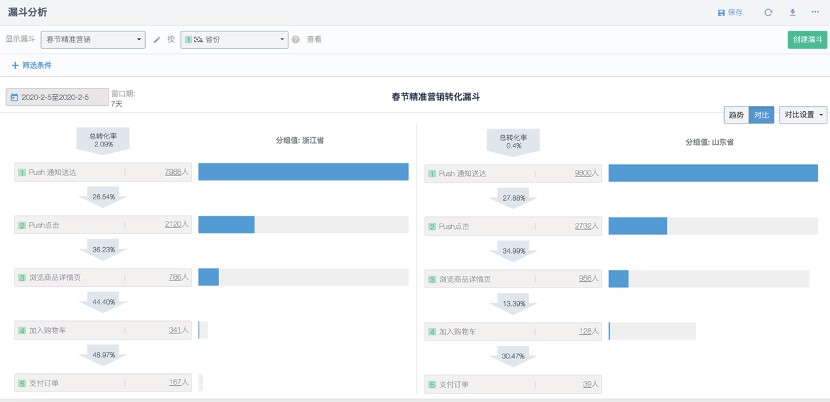The height and width of the screenshot is (402, 830).
Task: Open the 省份 grouping dropdown
Action: coord(234,40)
